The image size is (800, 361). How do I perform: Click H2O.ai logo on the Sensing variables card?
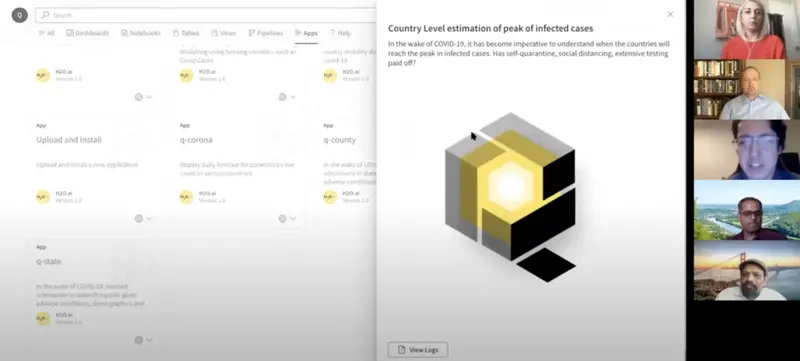[186, 75]
